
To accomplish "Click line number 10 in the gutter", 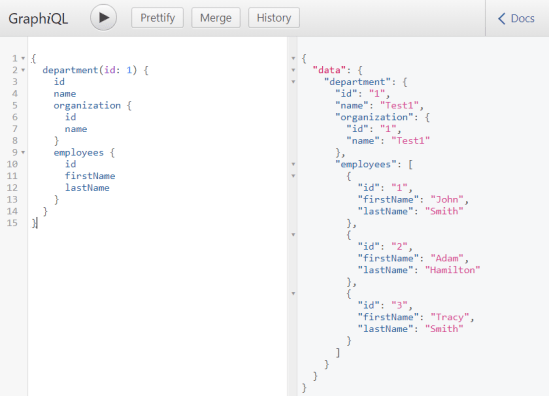I will coord(12,164).
